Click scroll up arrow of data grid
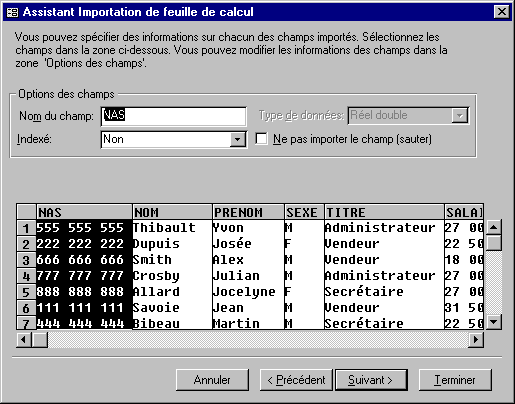515x404 pixels. point(494,228)
